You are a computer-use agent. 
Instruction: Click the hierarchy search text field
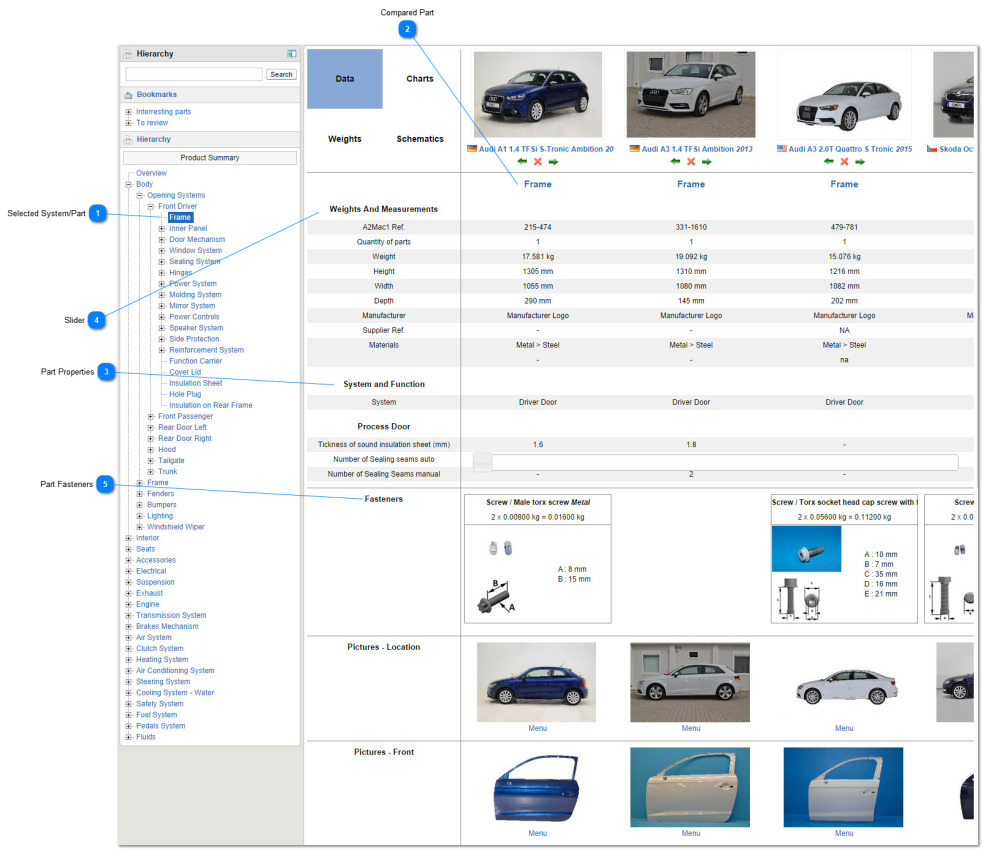[194, 74]
